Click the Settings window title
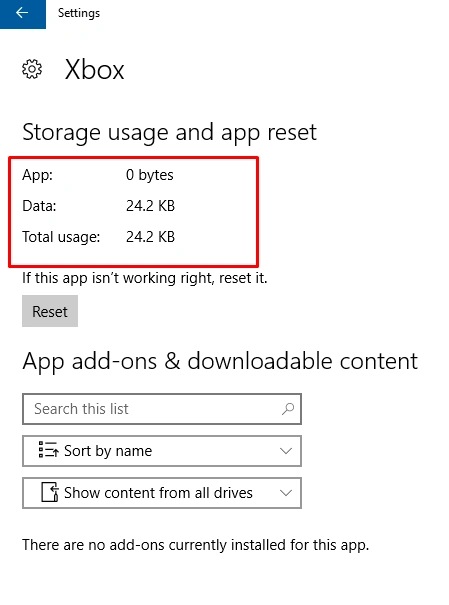Viewport: 449px width, 605px height. pyautogui.click(x=79, y=13)
